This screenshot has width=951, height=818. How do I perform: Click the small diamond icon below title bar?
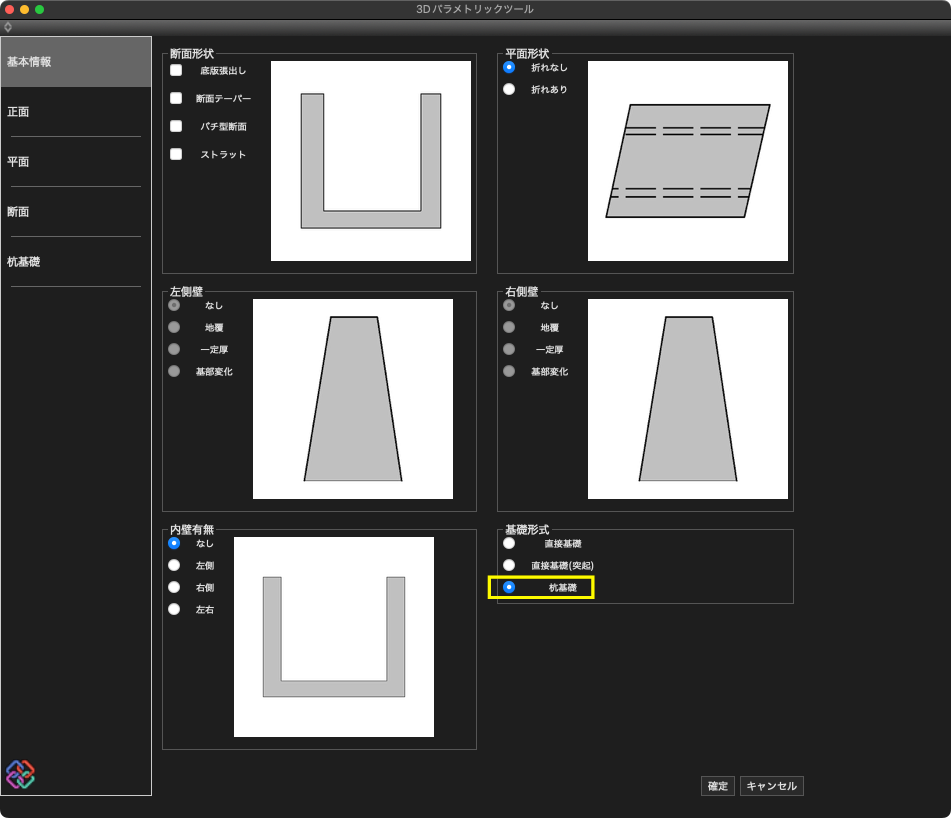(x=8, y=27)
